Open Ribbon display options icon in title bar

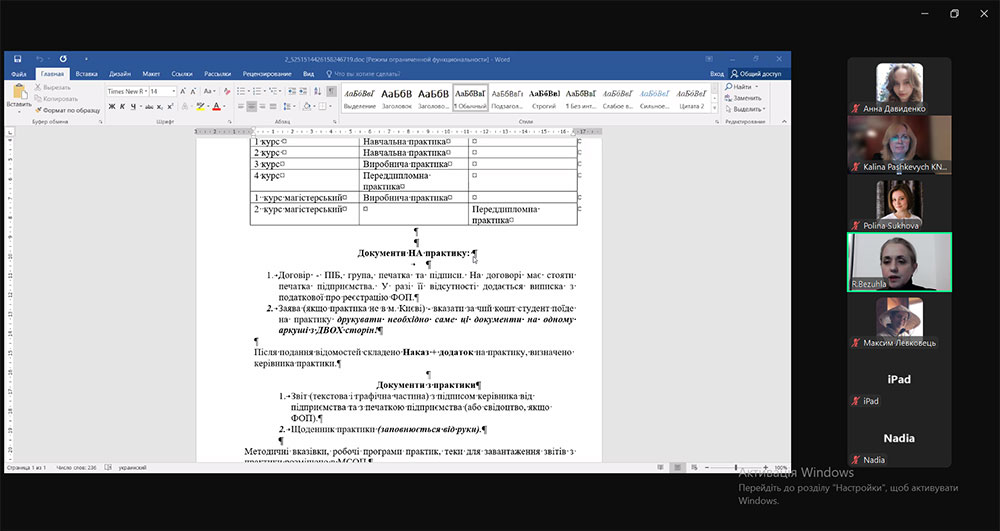pyautogui.click(x=709, y=59)
